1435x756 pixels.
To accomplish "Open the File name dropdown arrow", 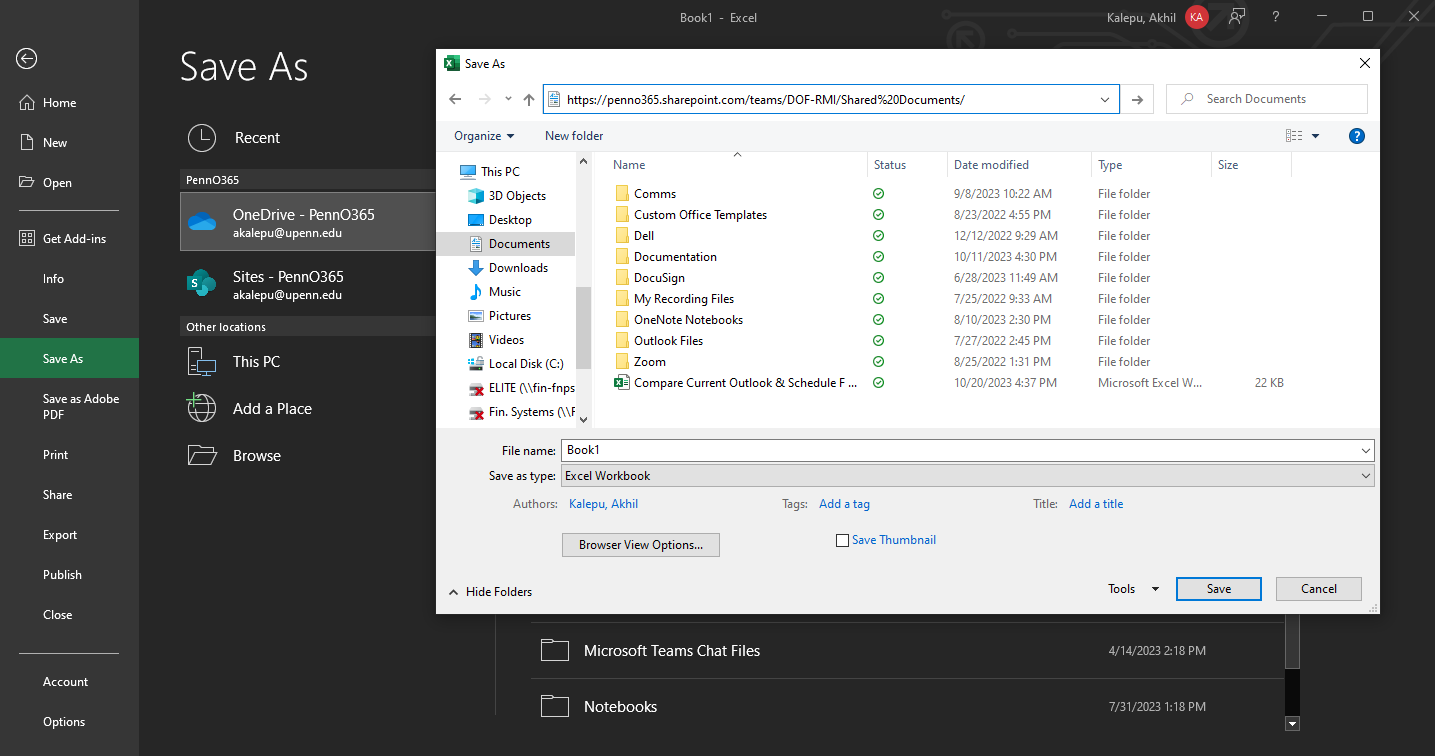I will point(1366,451).
